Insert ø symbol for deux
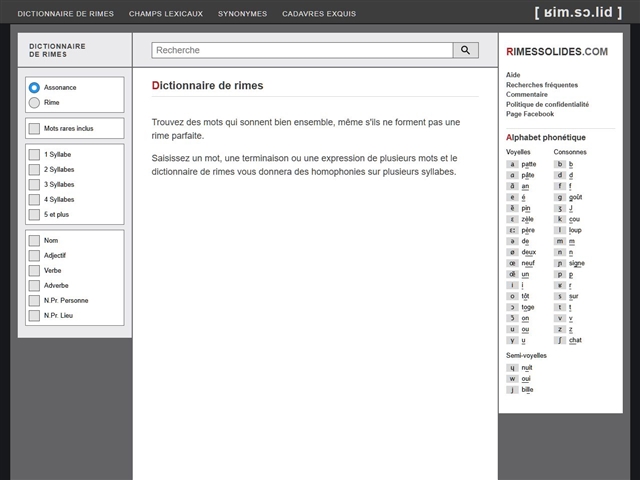This screenshot has height=480, width=640. tap(512, 252)
